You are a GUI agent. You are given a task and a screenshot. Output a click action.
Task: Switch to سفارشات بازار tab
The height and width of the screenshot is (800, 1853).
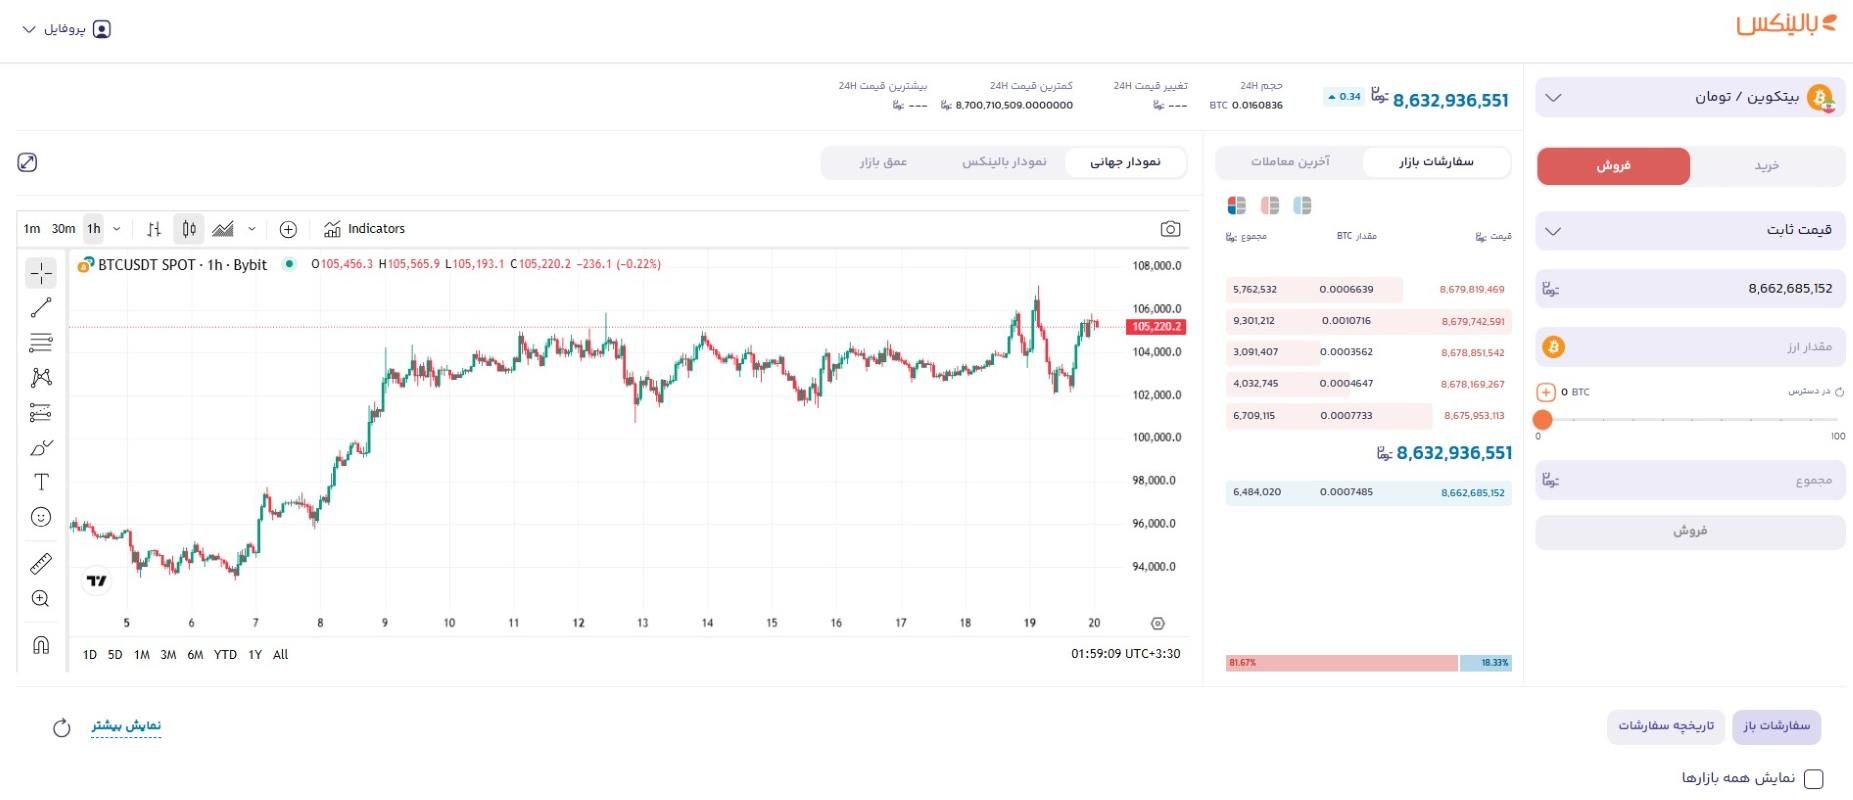1436,161
